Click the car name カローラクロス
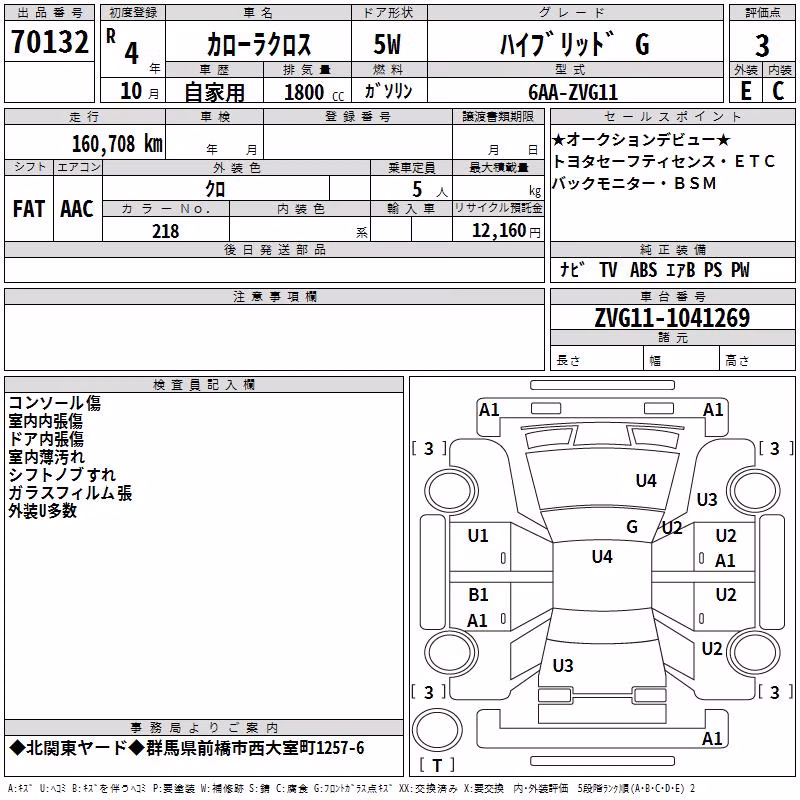Screen dimensions: 800x800 (x=259, y=44)
